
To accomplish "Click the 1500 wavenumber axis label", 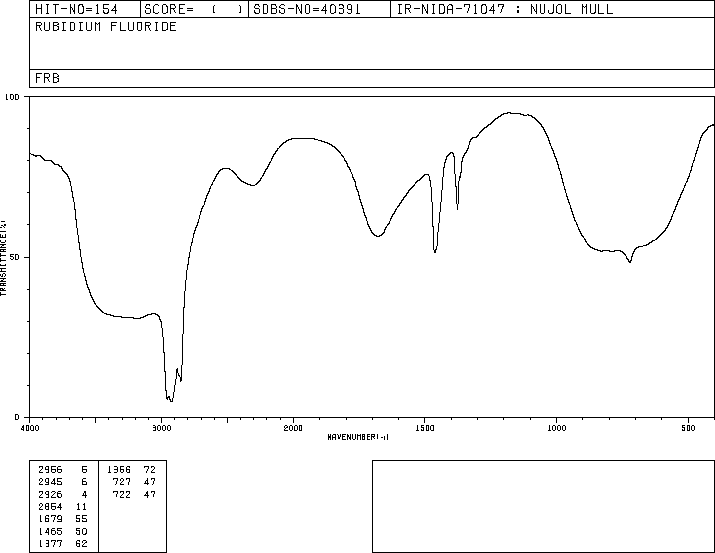I will coord(425,428).
